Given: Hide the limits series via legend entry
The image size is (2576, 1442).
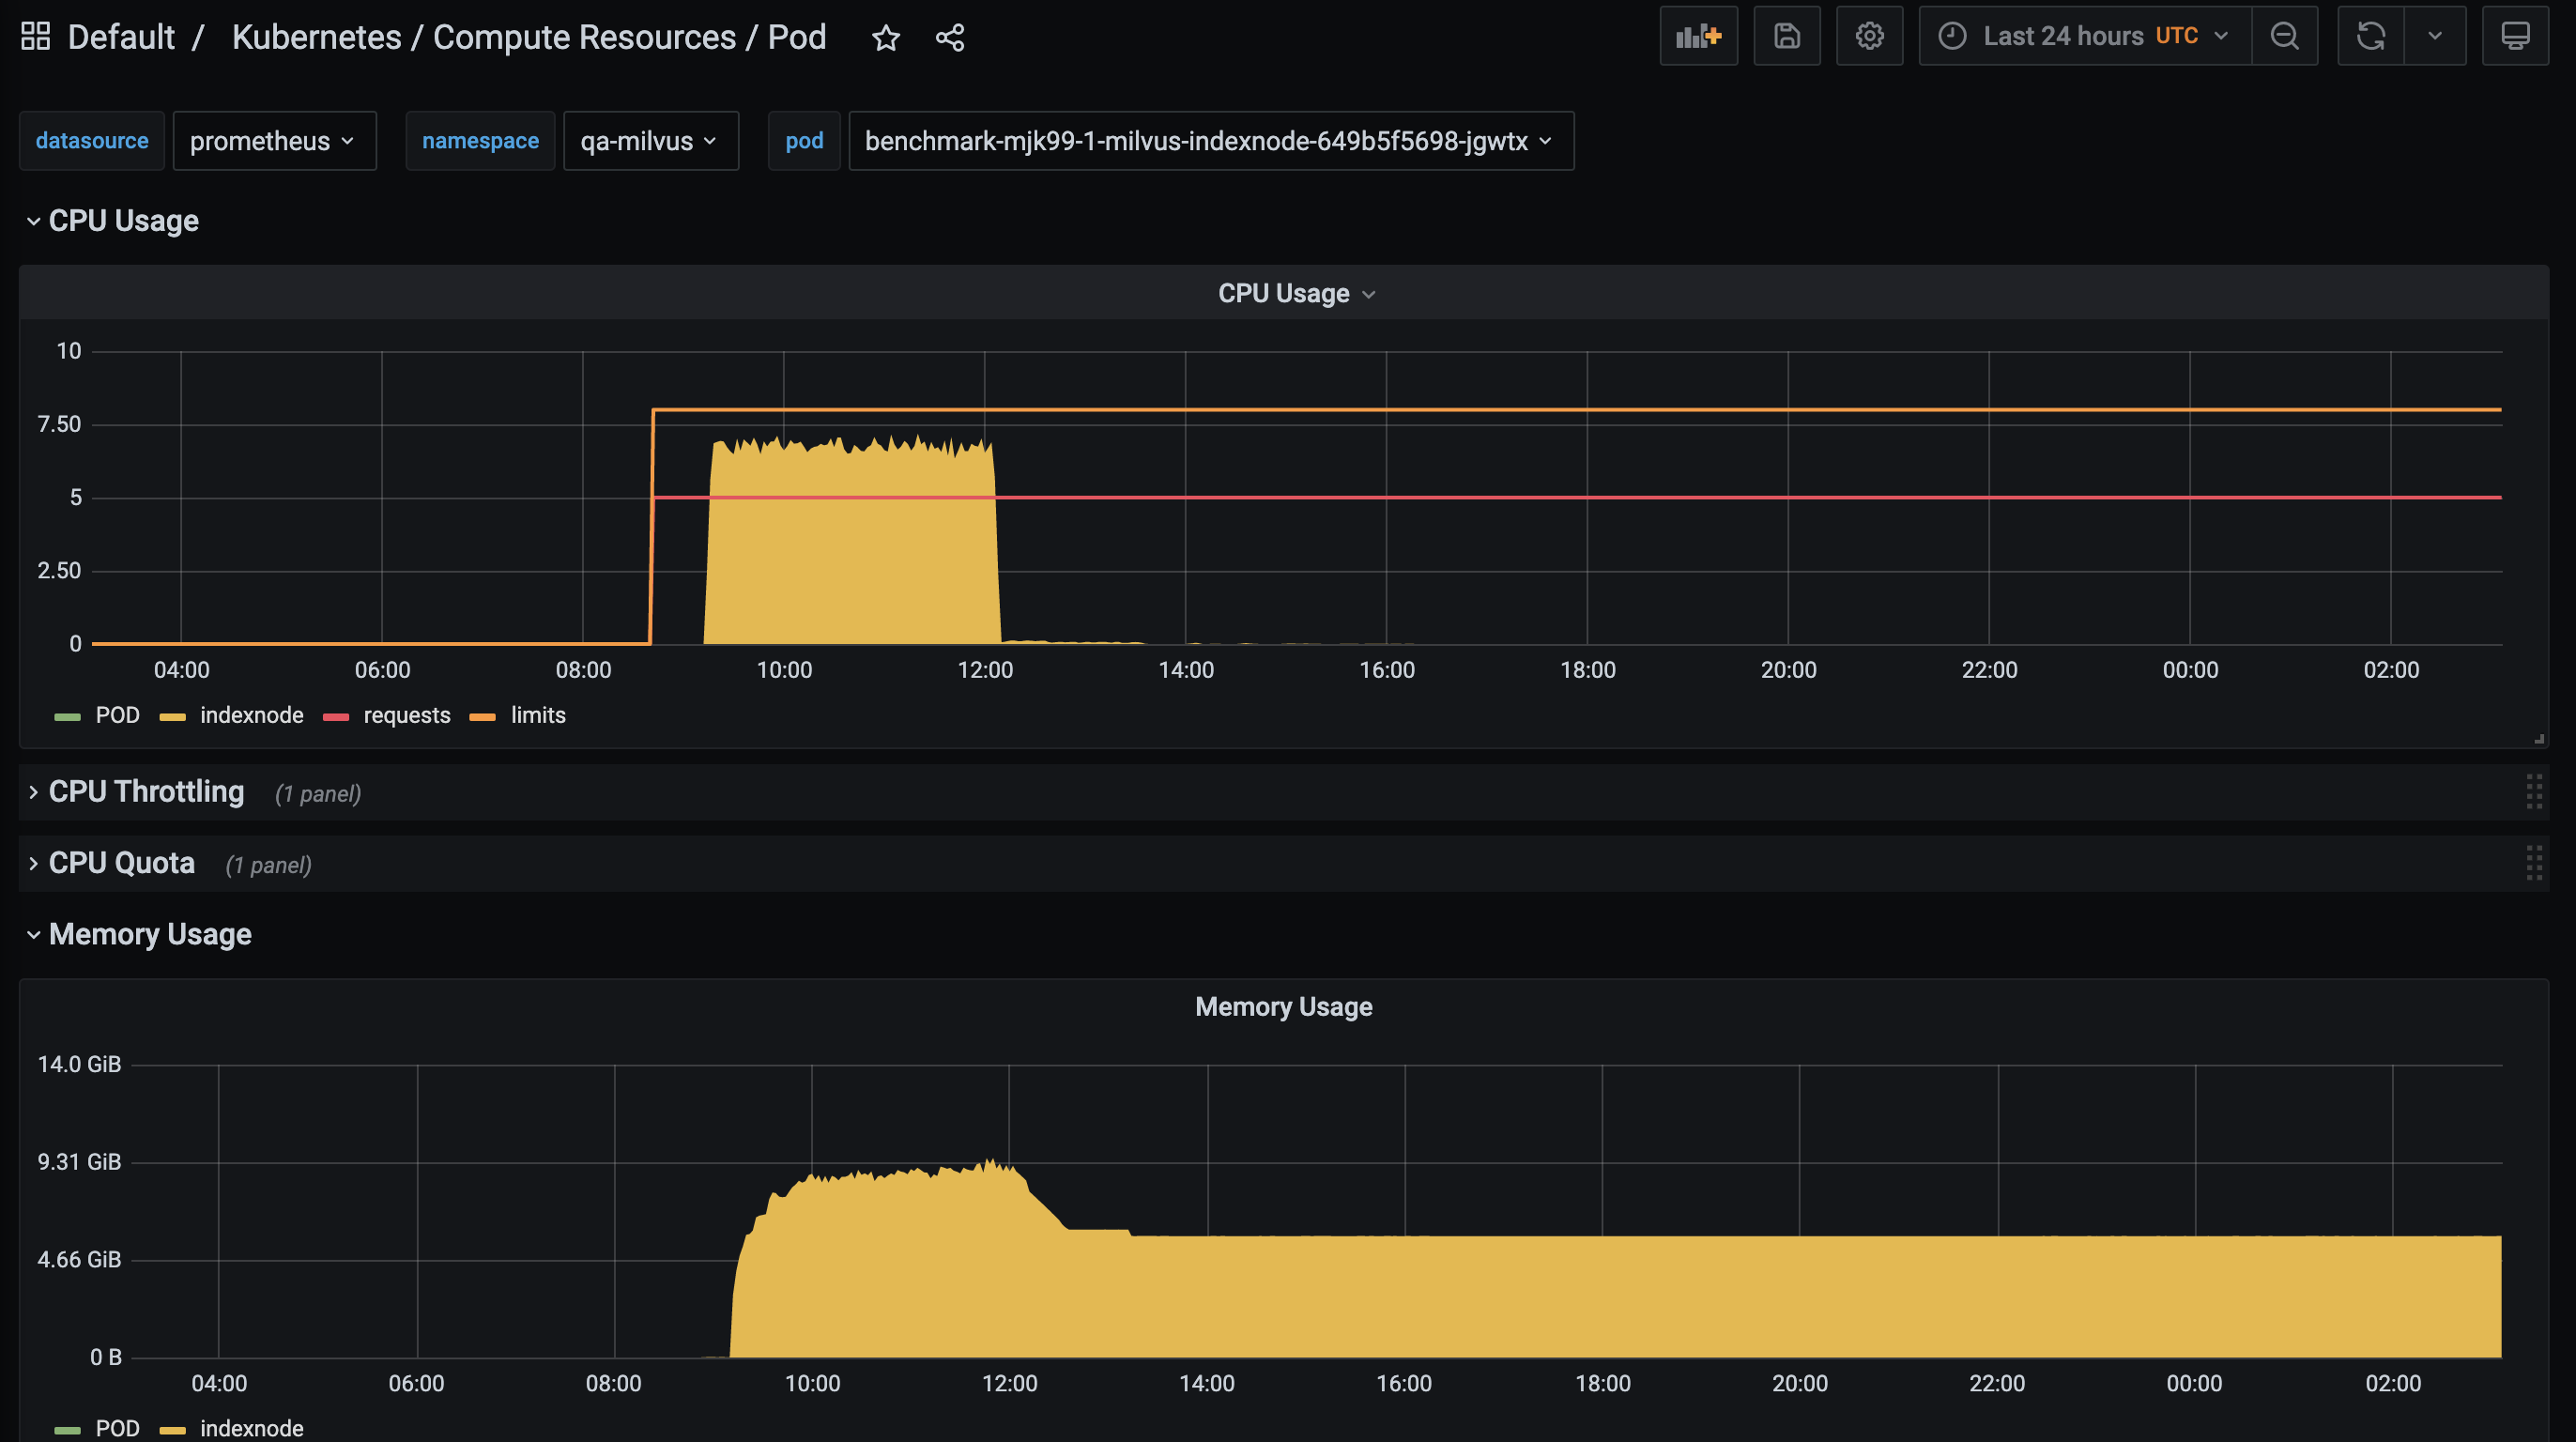Looking at the screenshot, I should click(538, 715).
